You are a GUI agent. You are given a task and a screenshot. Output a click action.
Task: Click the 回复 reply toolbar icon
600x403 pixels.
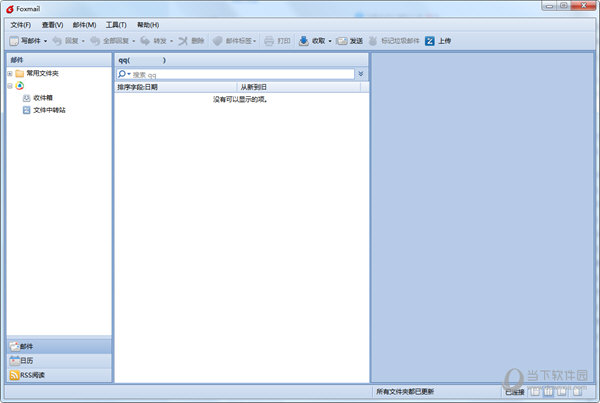pyautogui.click(x=57, y=41)
